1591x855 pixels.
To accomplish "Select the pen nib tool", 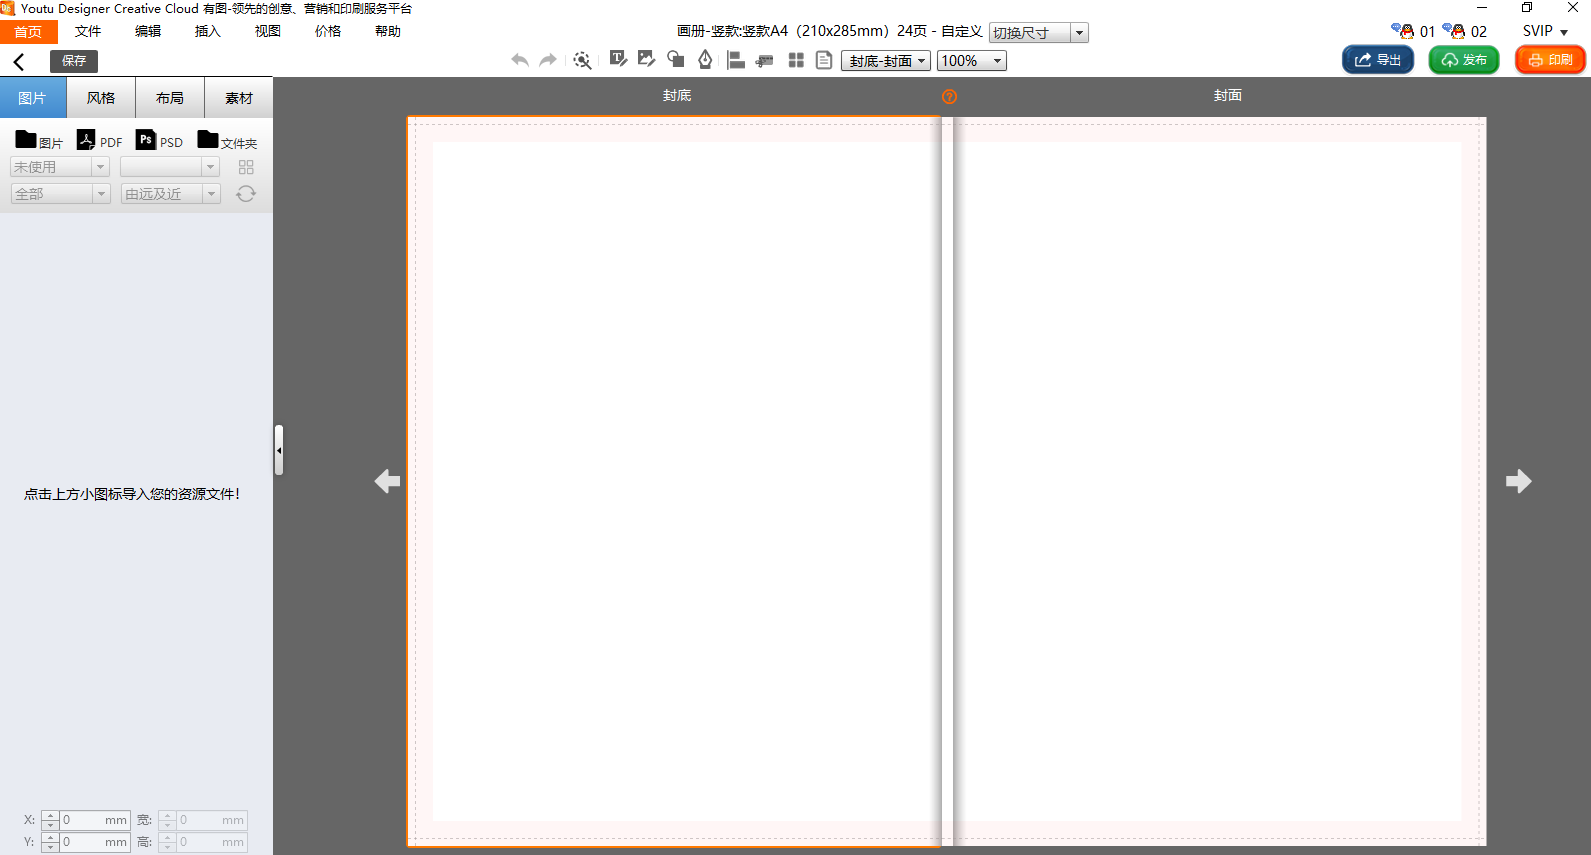I will click(x=705, y=60).
